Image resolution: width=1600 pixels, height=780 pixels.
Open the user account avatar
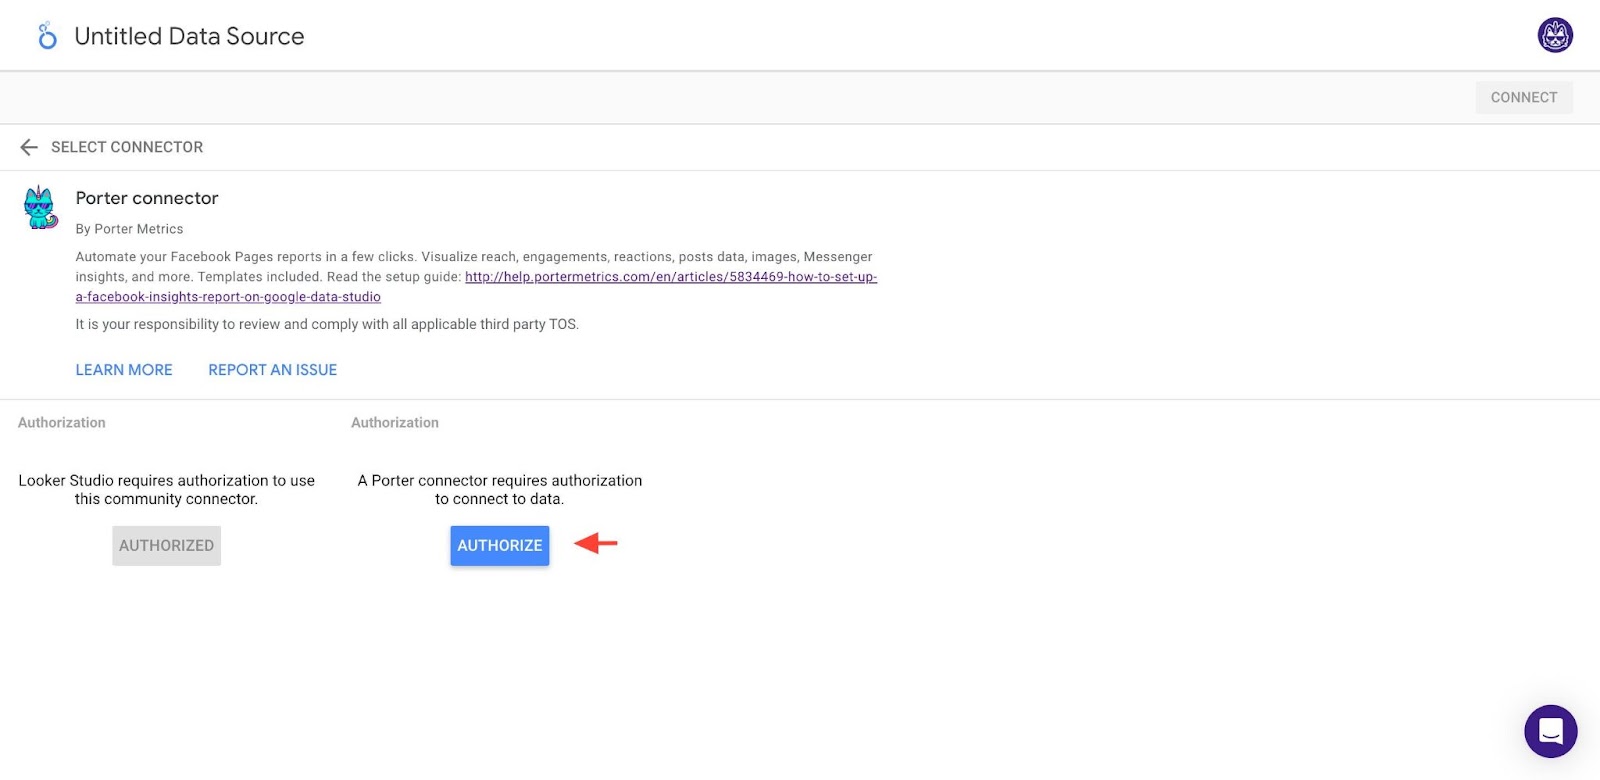point(1555,35)
